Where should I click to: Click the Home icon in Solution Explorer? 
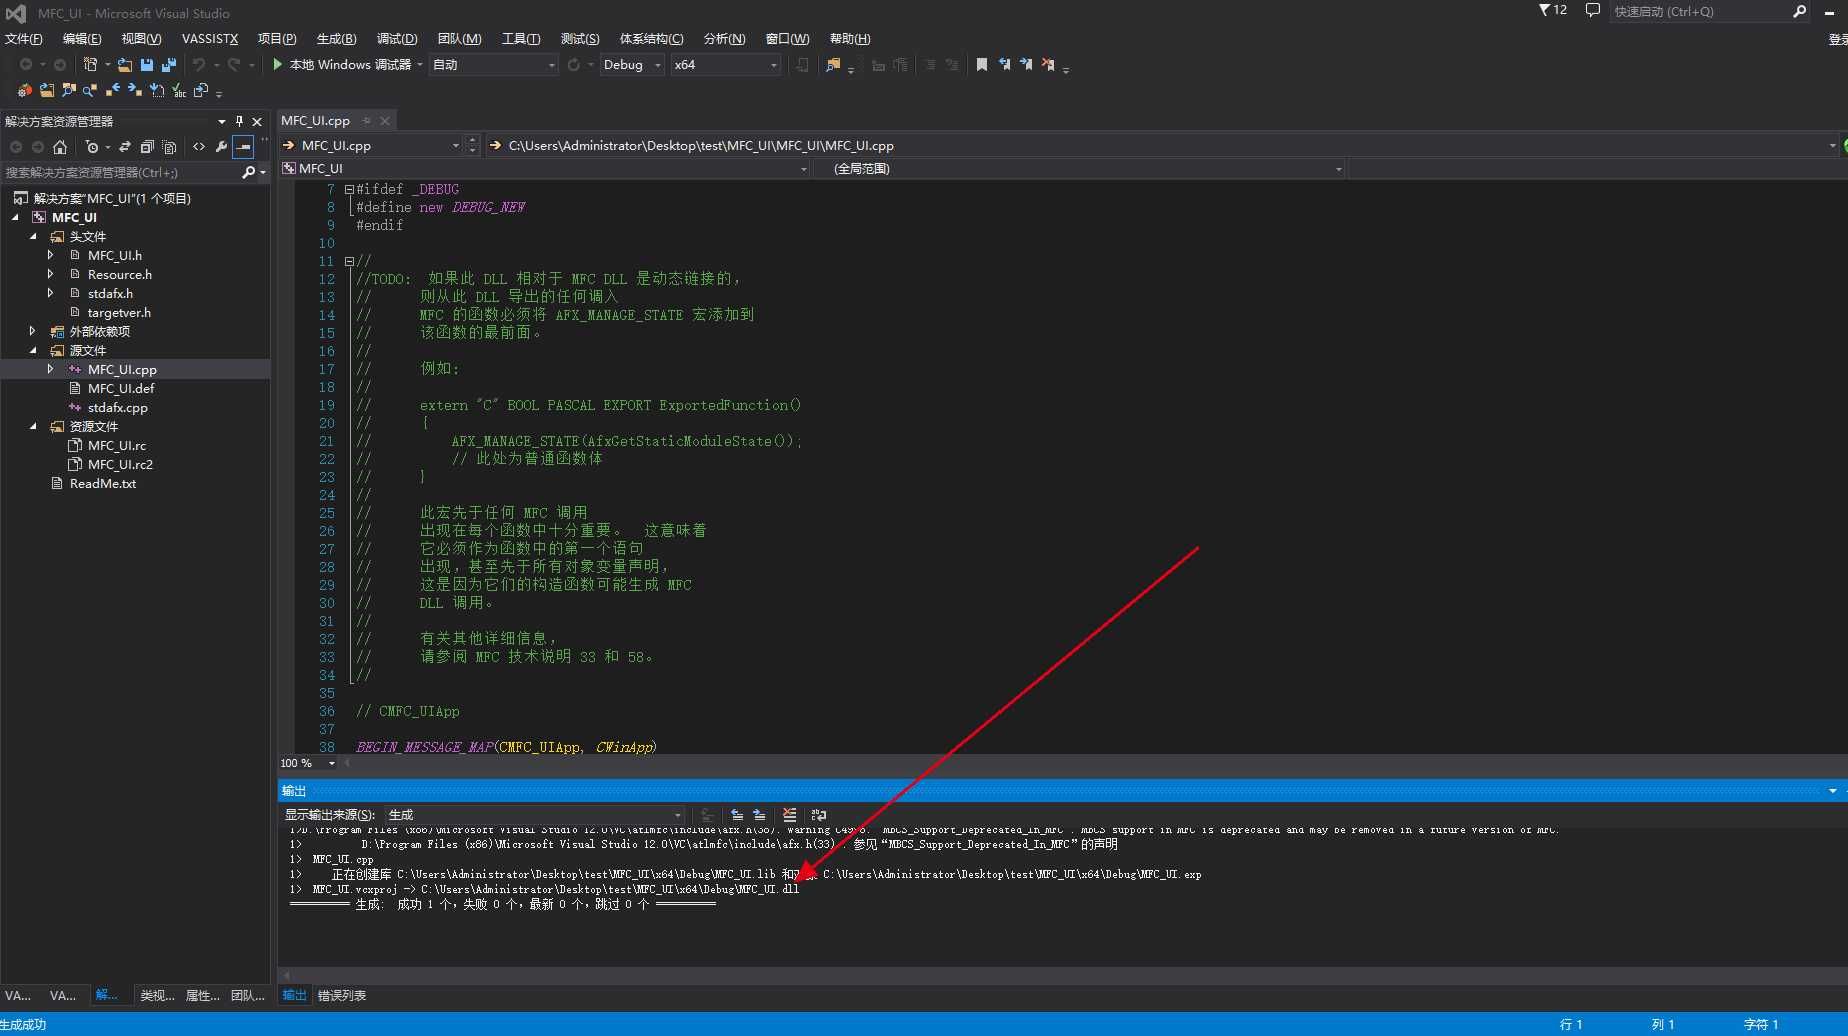[x=60, y=147]
